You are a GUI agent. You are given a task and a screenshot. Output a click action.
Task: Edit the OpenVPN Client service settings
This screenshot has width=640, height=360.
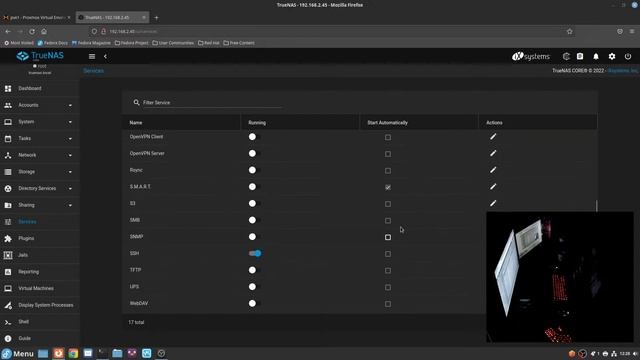pyautogui.click(x=493, y=137)
